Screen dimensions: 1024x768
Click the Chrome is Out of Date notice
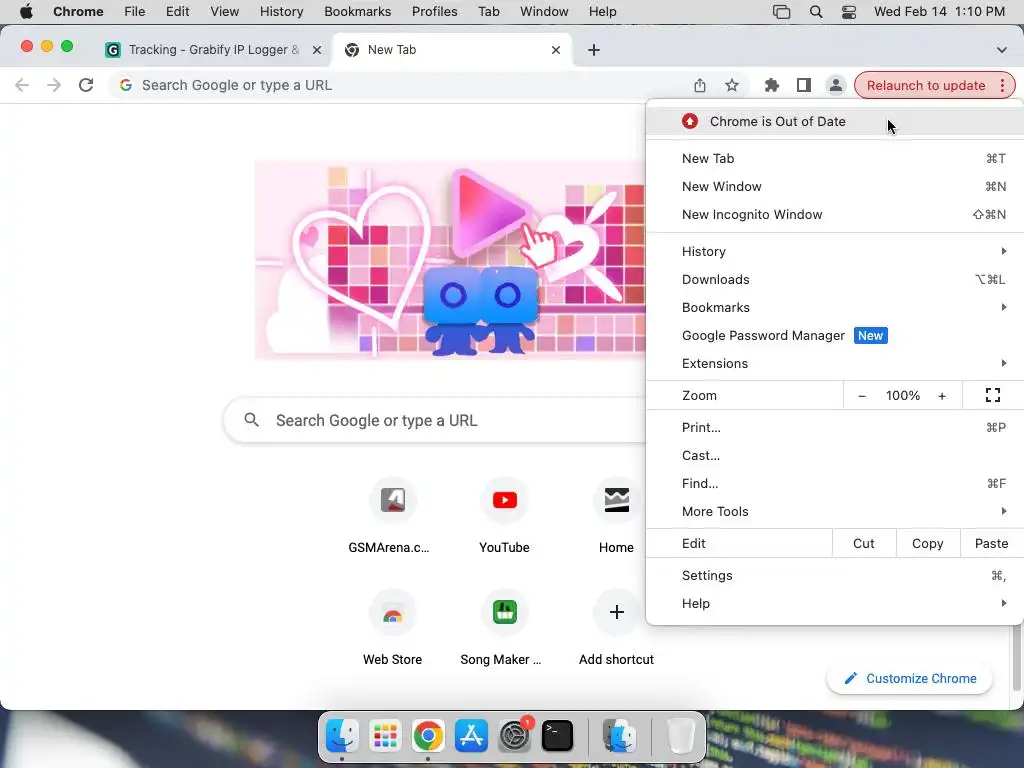click(835, 121)
